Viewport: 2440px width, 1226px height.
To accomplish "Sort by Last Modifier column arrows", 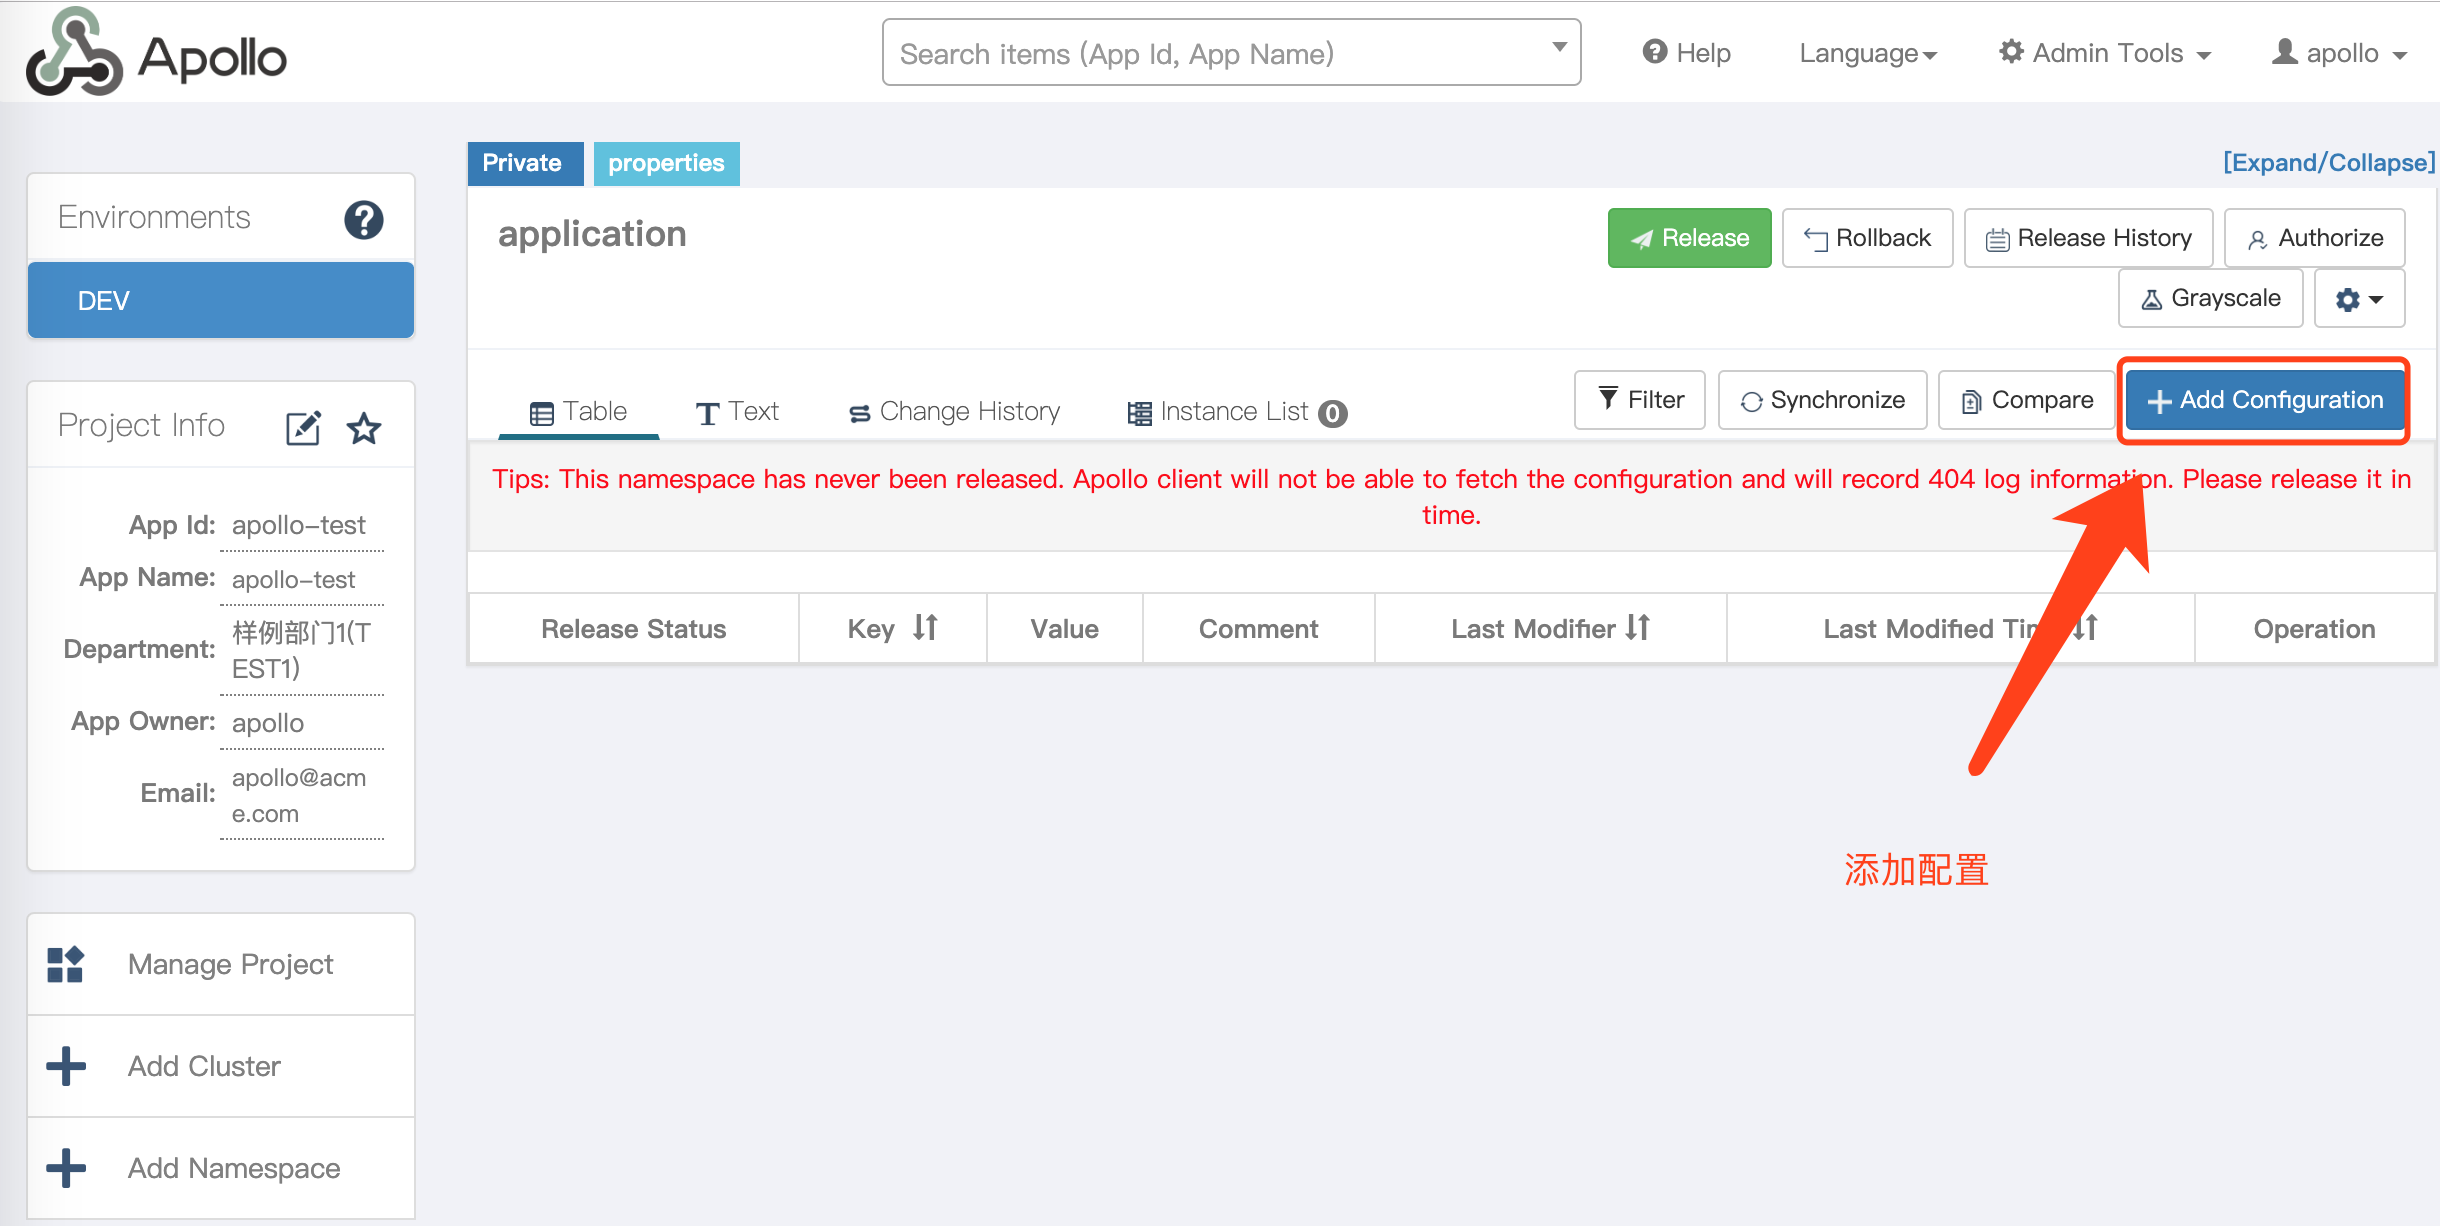I will pyautogui.click(x=1637, y=628).
